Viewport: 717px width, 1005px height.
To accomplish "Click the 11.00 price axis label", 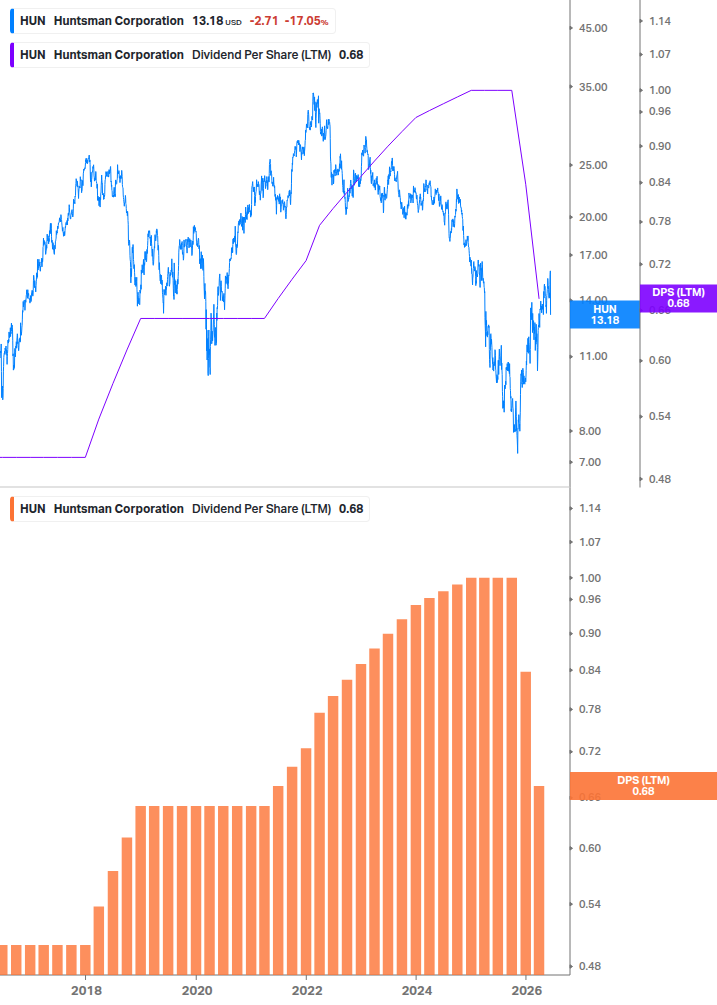I will [x=593, y=356].
